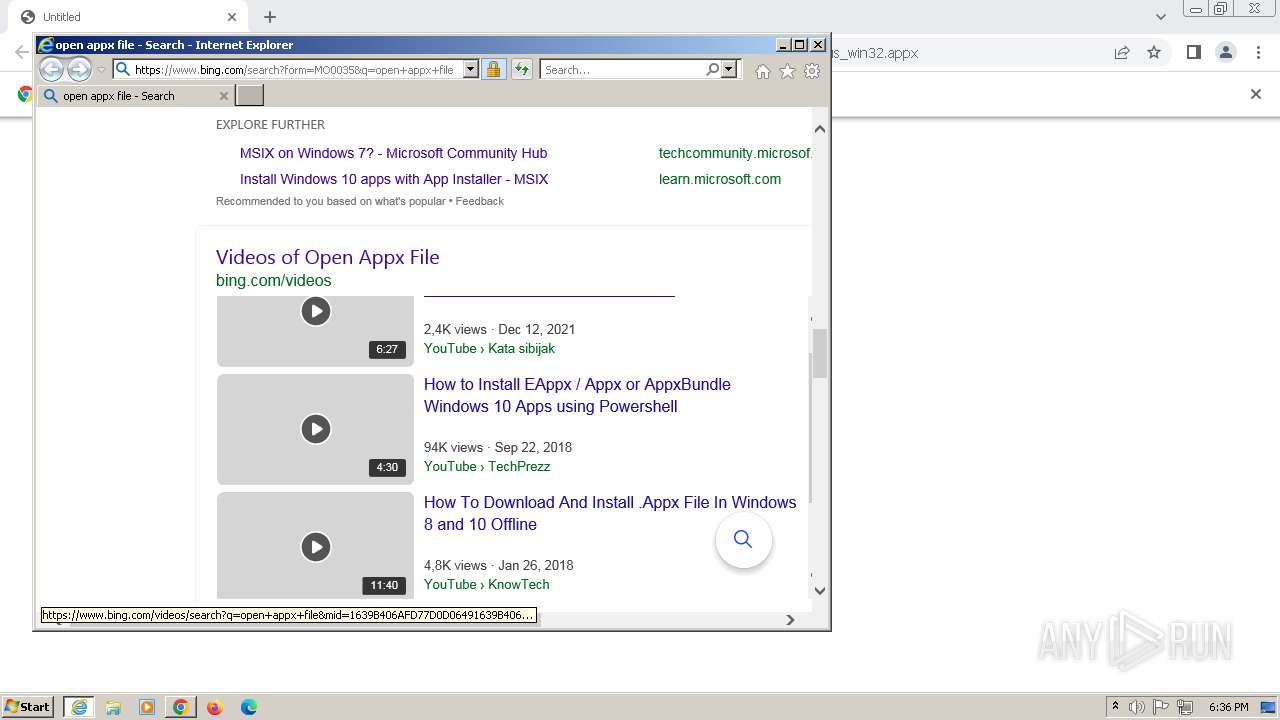Bookmark the page with Chrome star
This screenshot has width=1280, height=720.
tap(1154, 52)
